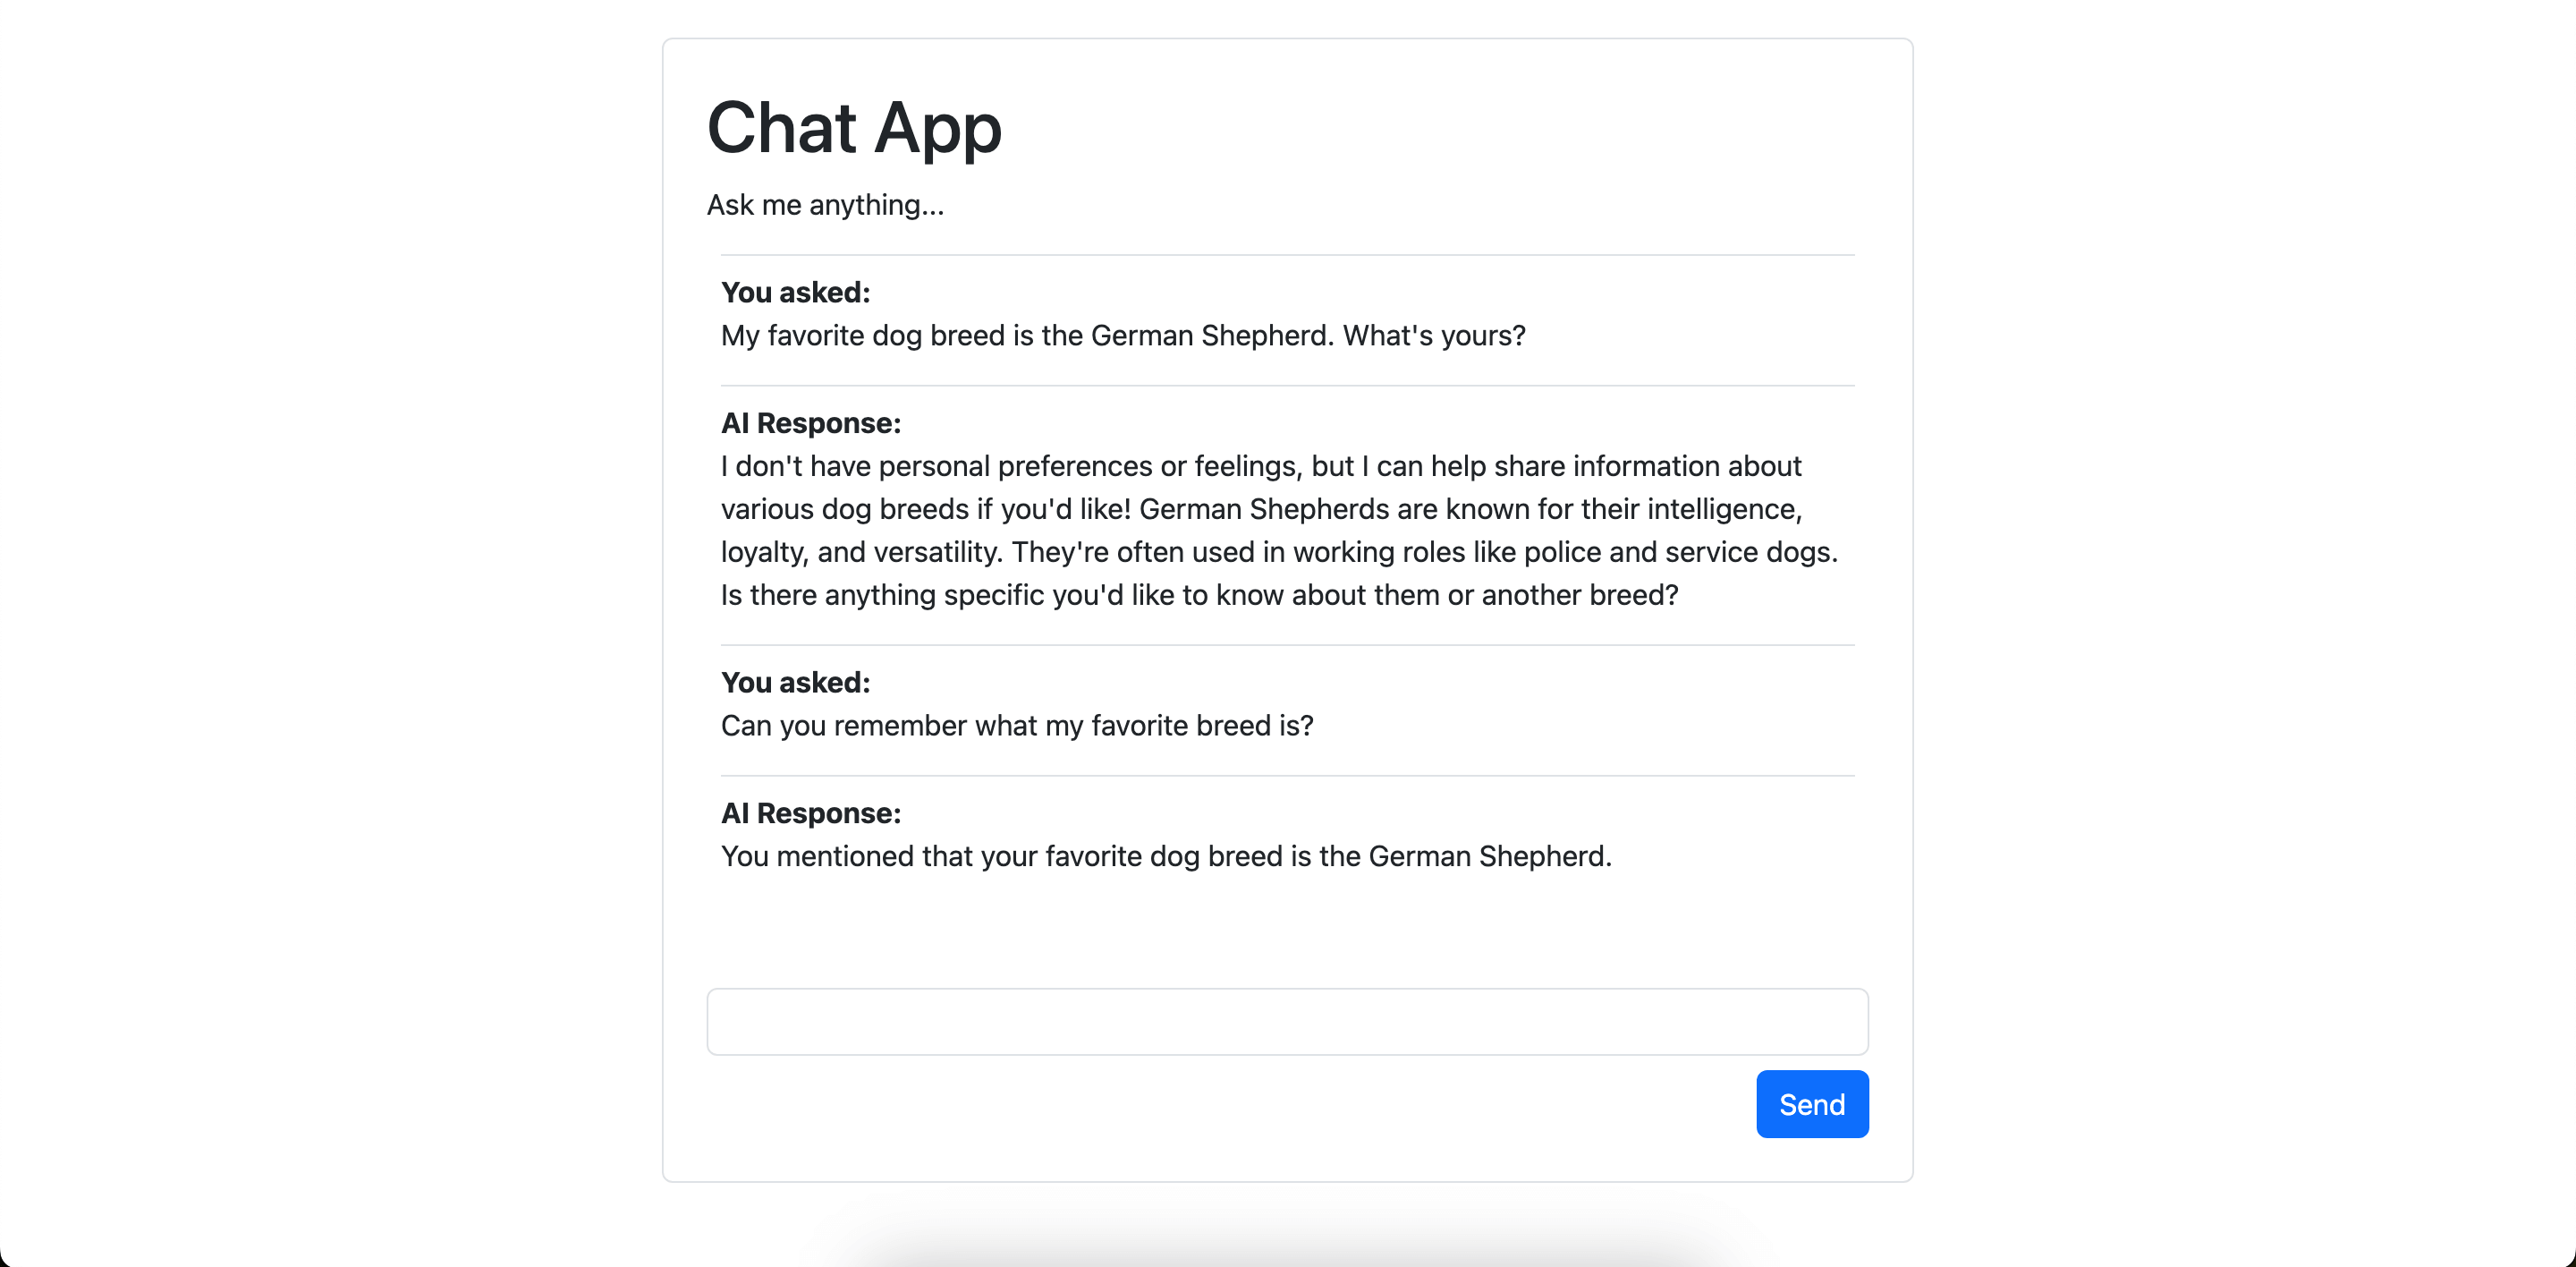This screenshot has height=1267, width=2576.
Task: Click the area left of the Send button
Action: point(1500,1103)
